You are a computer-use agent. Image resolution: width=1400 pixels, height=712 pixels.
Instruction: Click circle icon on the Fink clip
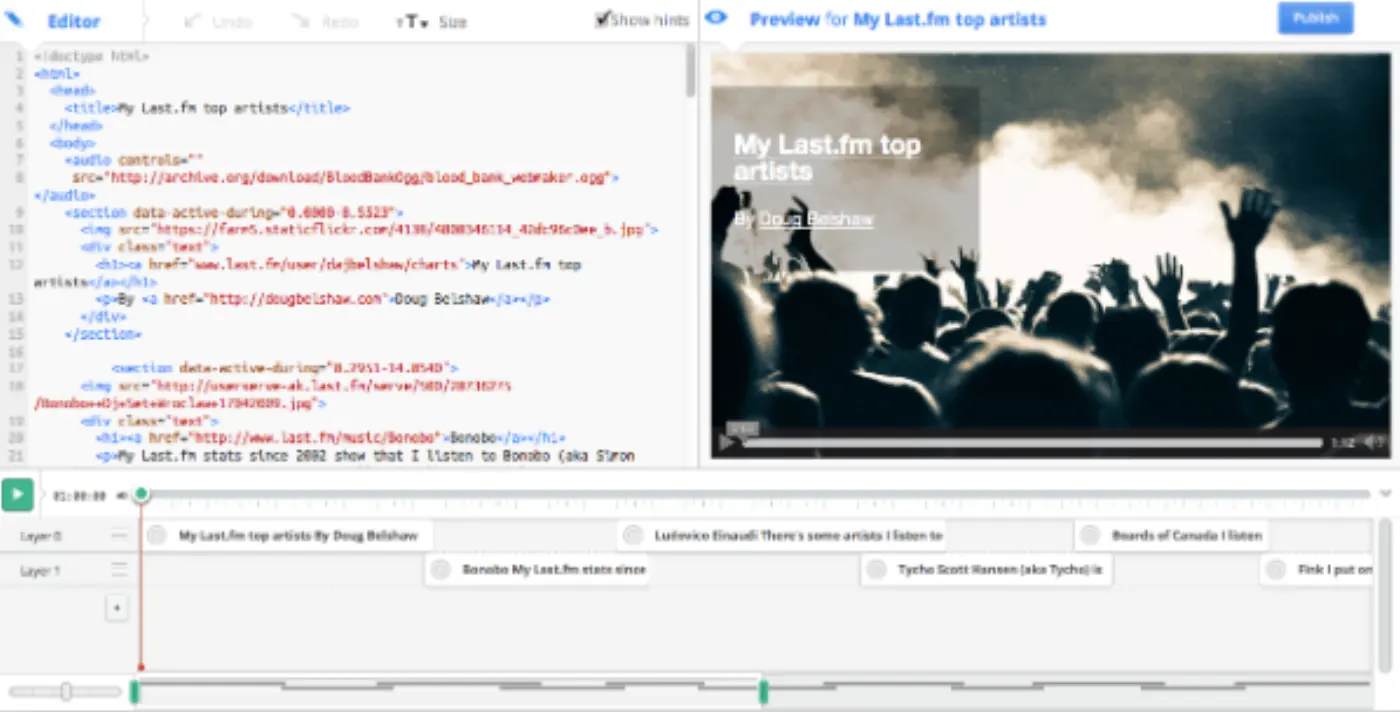(1275, 570)
